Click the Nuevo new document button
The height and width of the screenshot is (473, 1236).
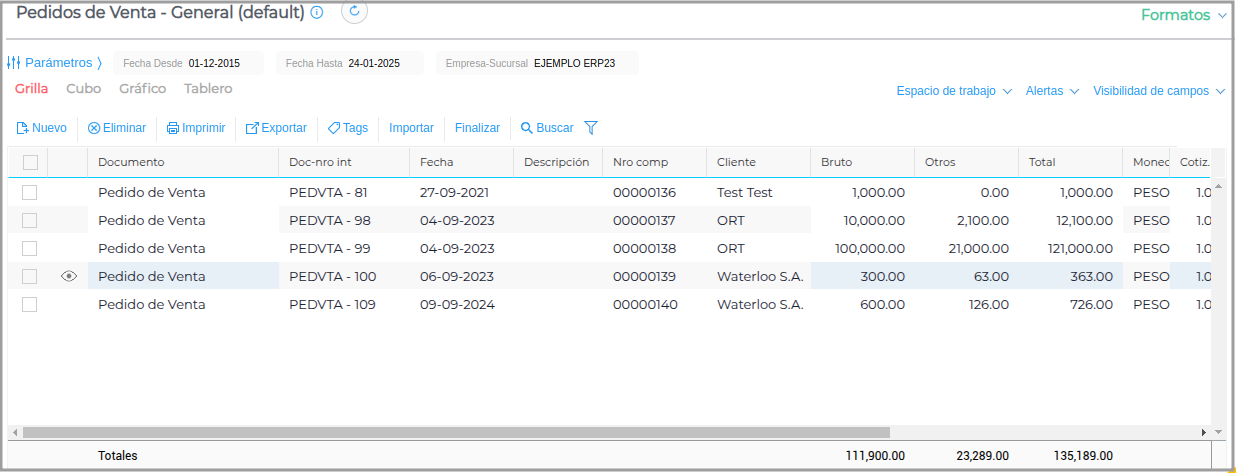tap(42, 128)
